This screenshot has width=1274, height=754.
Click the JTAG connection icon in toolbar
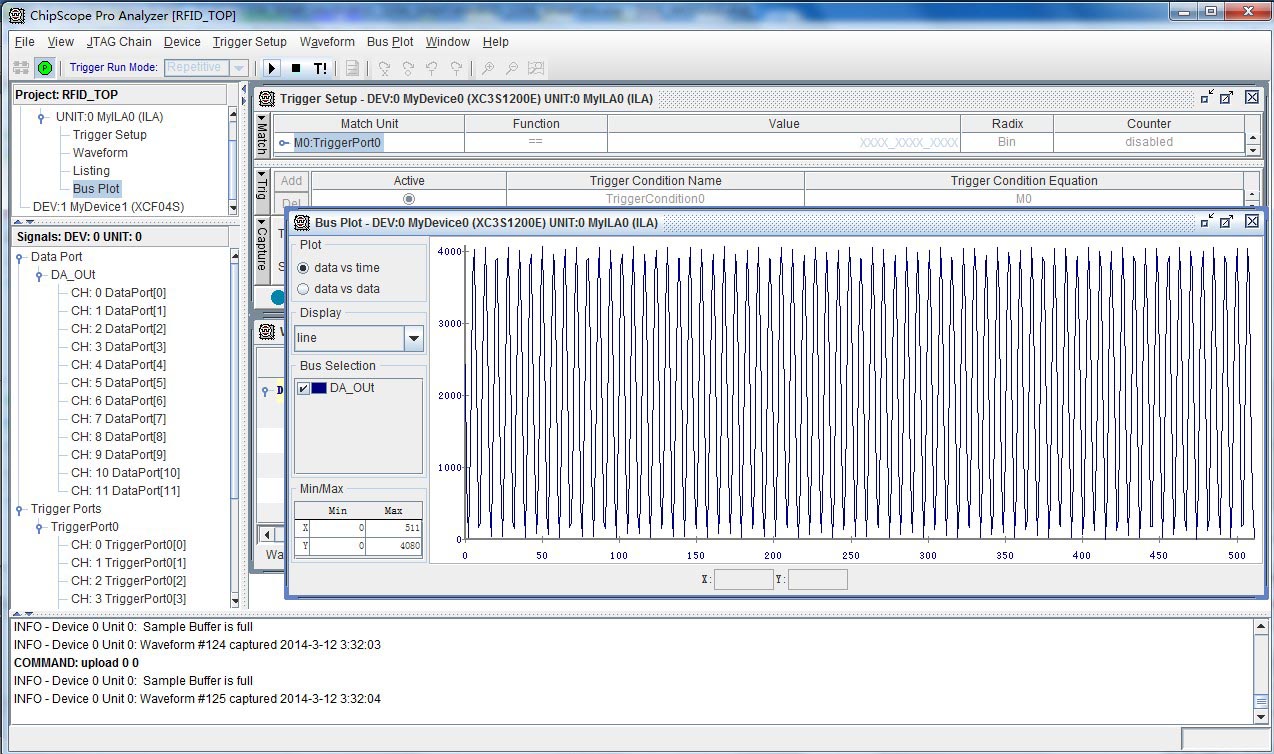(x=21, y=68)
